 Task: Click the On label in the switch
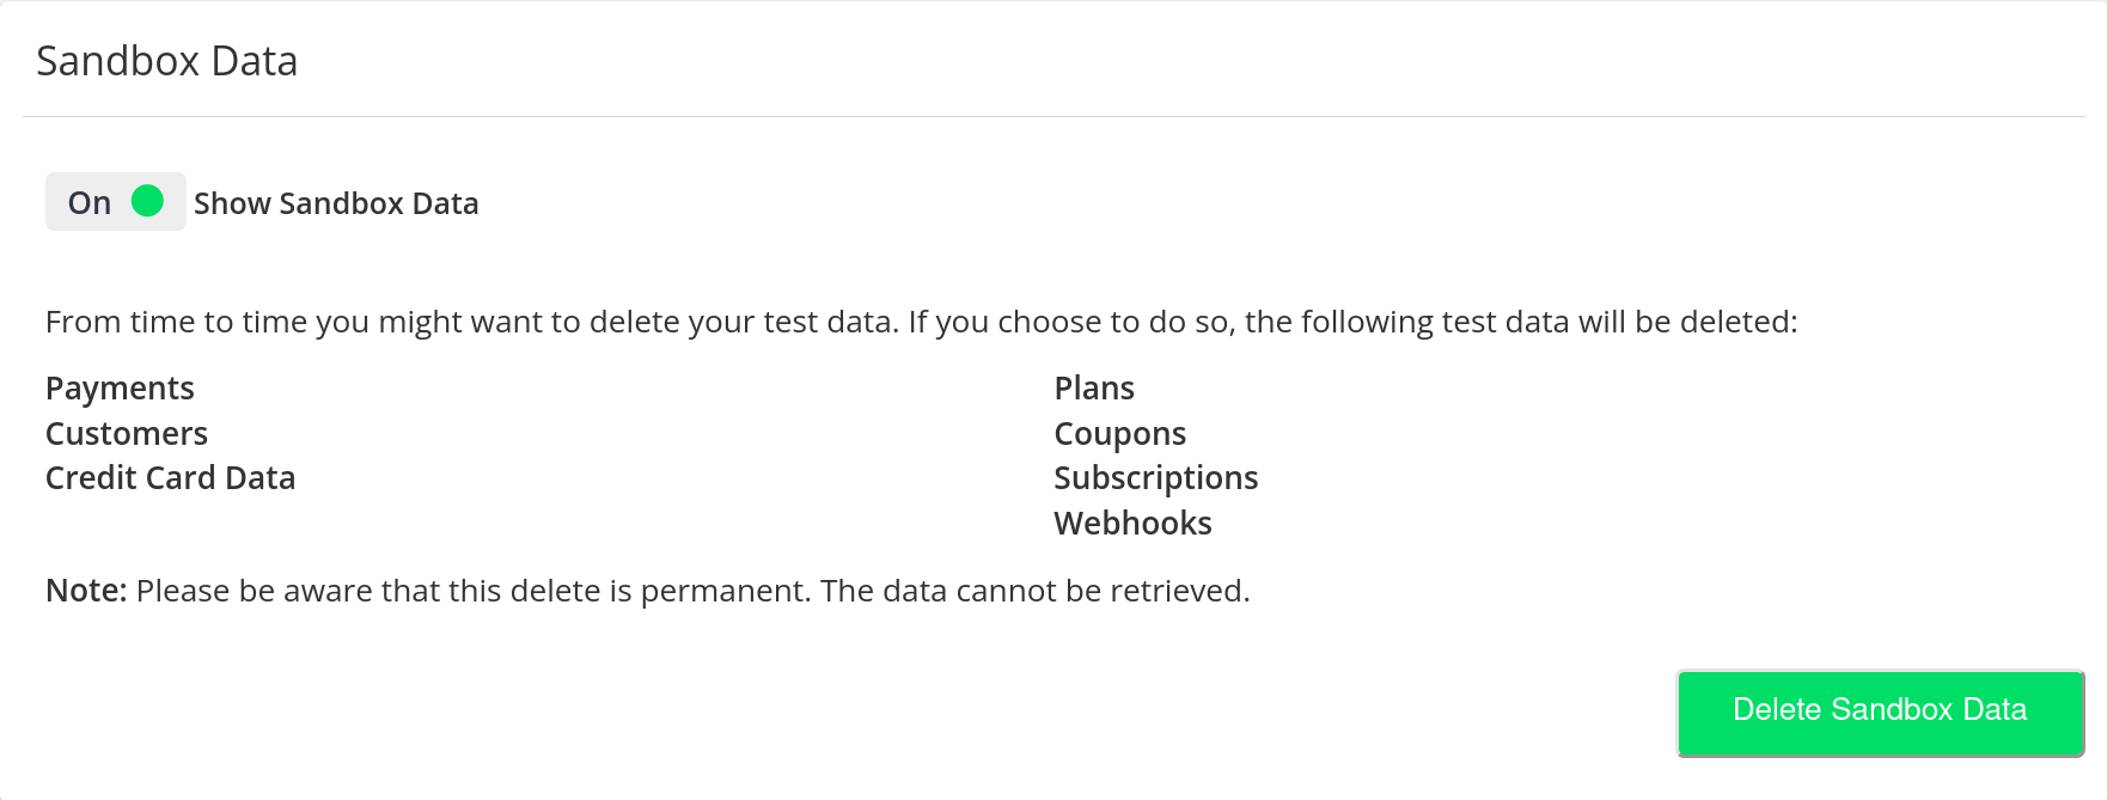tap(90, 203)
